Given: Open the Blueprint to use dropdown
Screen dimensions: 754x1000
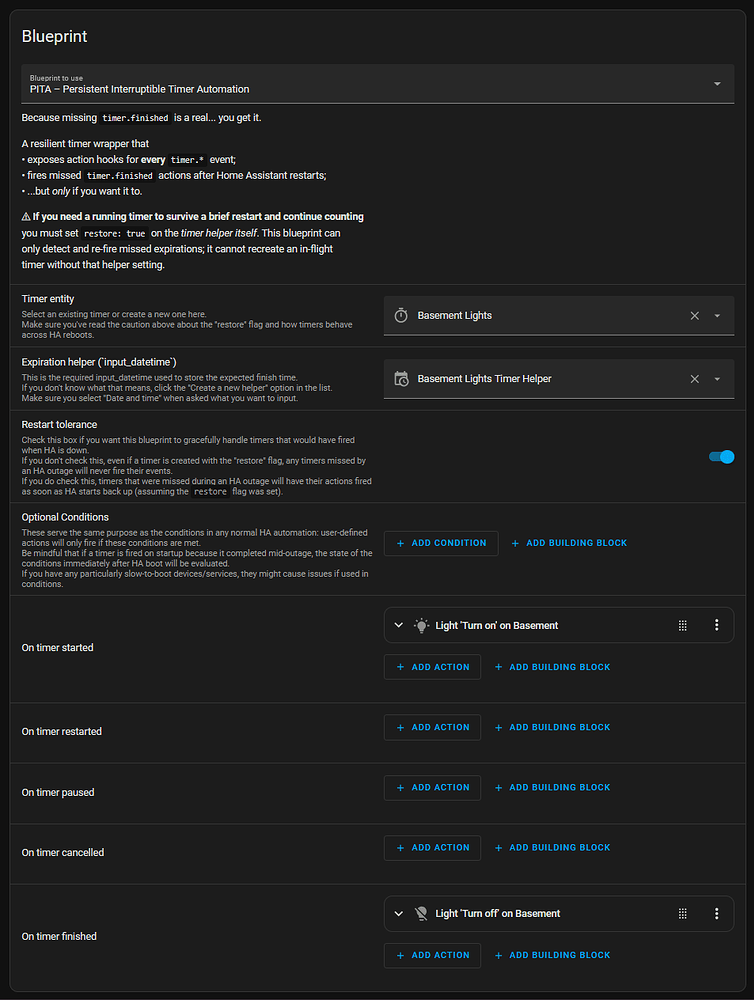Looking at the screenshot, I should click(x=717, y=84).
